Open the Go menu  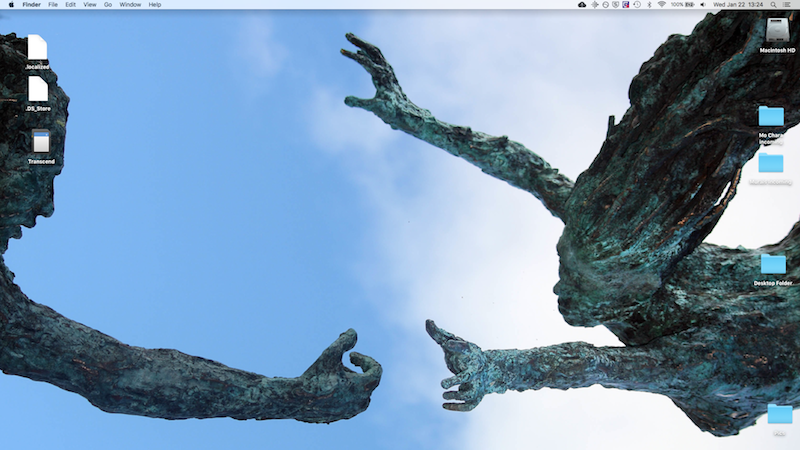click(107, 5)
